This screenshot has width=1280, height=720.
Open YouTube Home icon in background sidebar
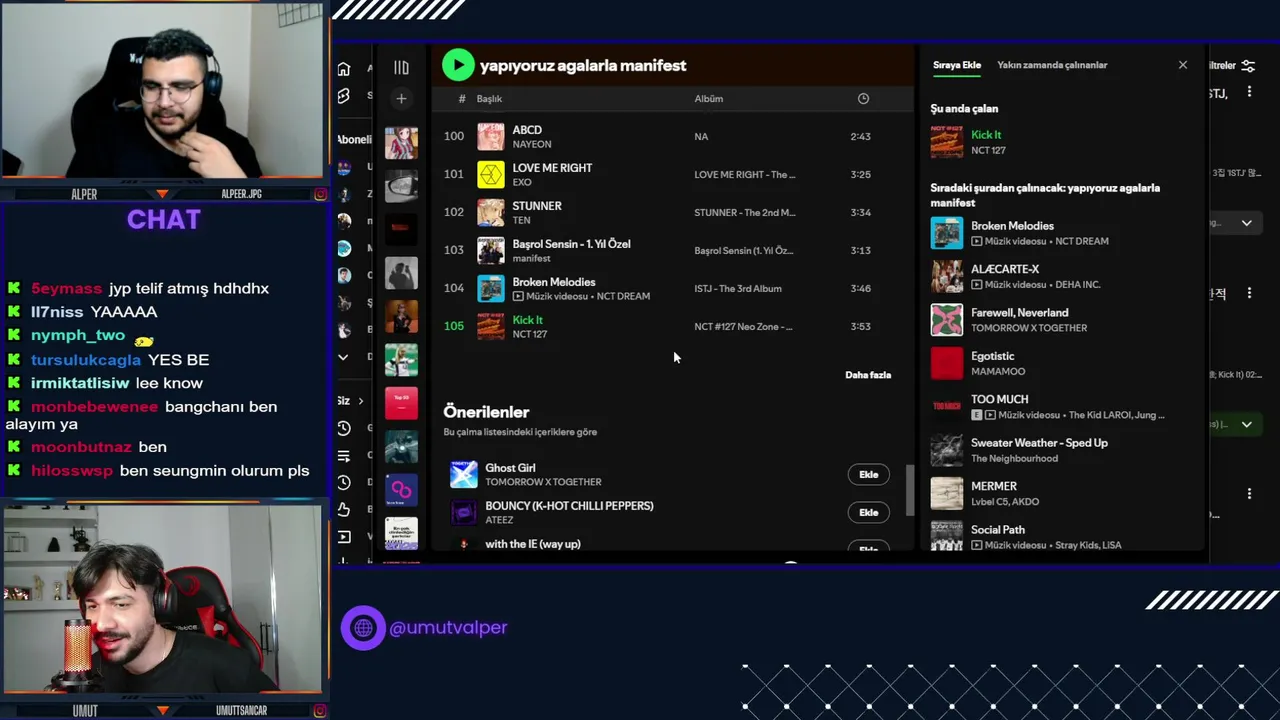coord(344,69)
